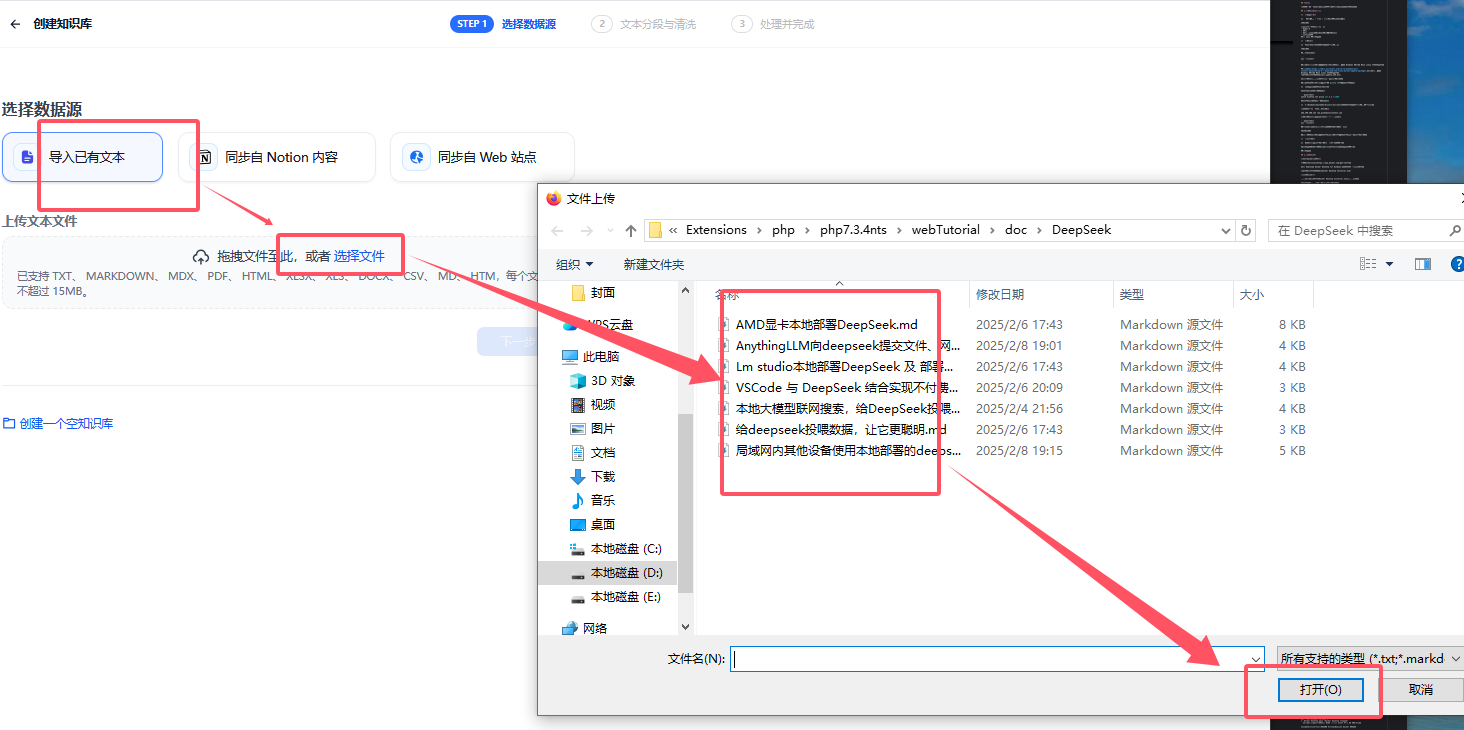
Task: Open the 文档 folder in the sidebar
Action: 592,453
